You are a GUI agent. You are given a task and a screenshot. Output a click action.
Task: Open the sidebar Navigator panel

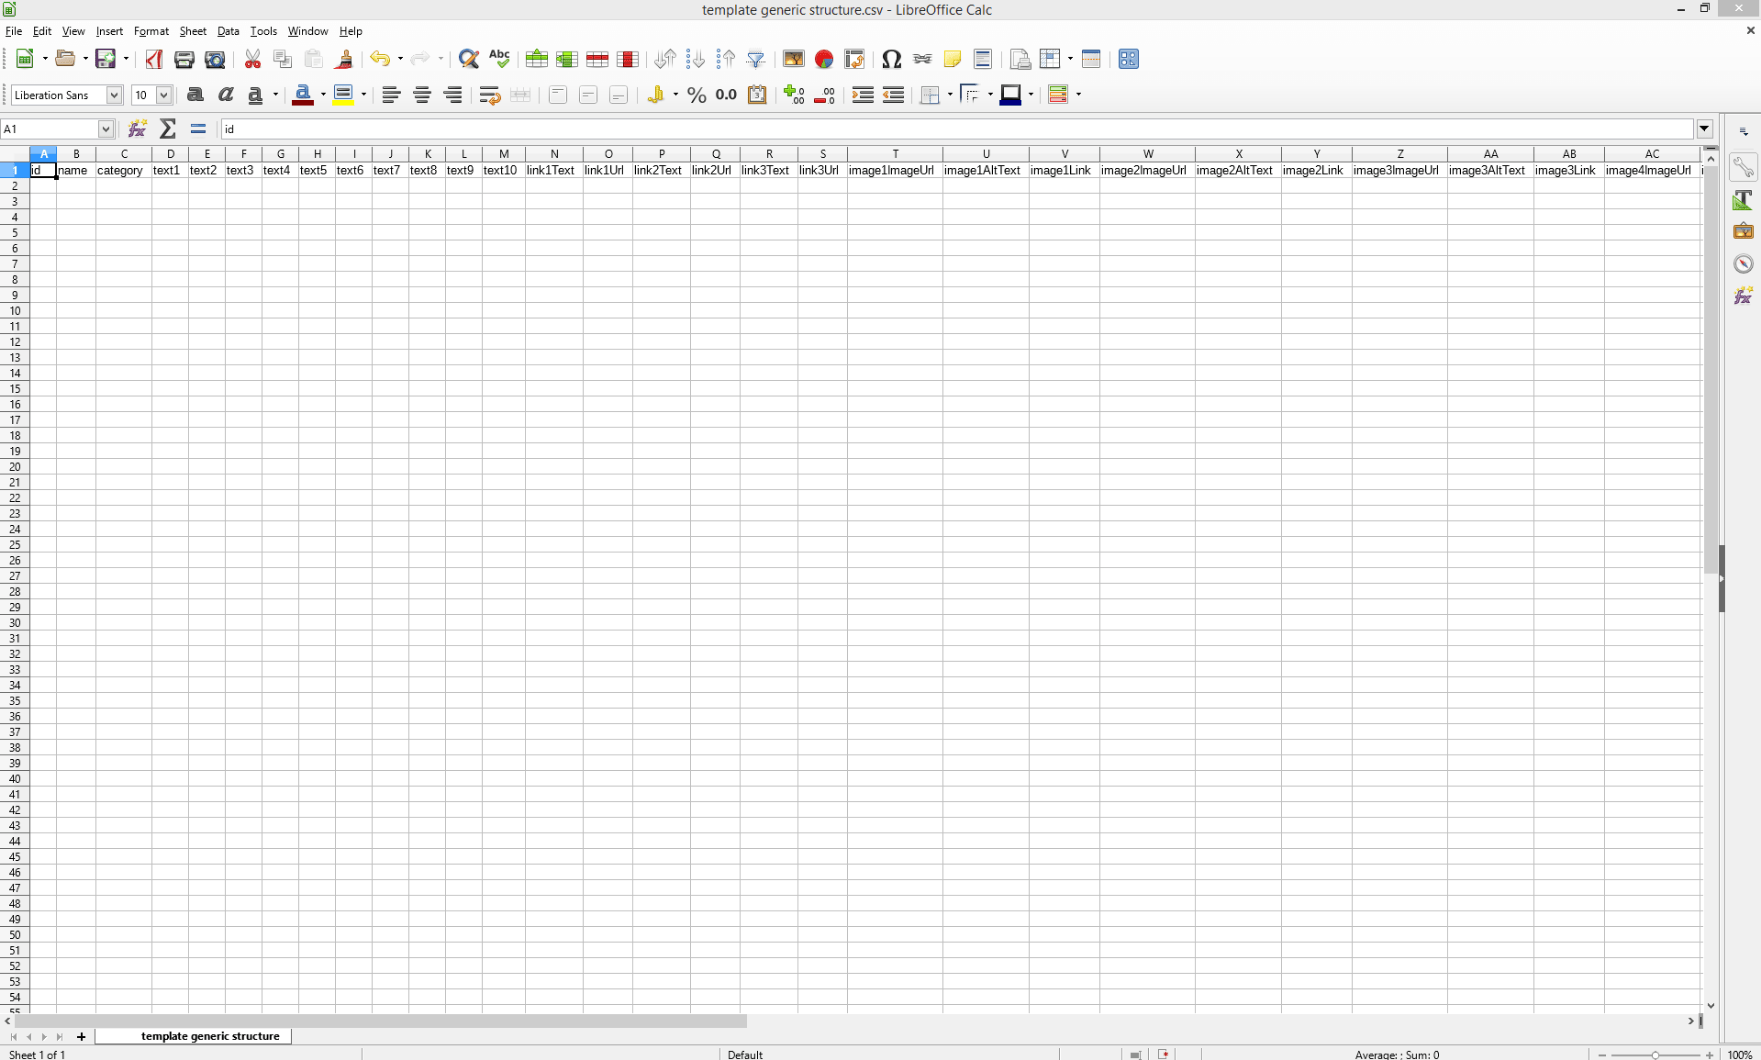[x=1743, y=264]
